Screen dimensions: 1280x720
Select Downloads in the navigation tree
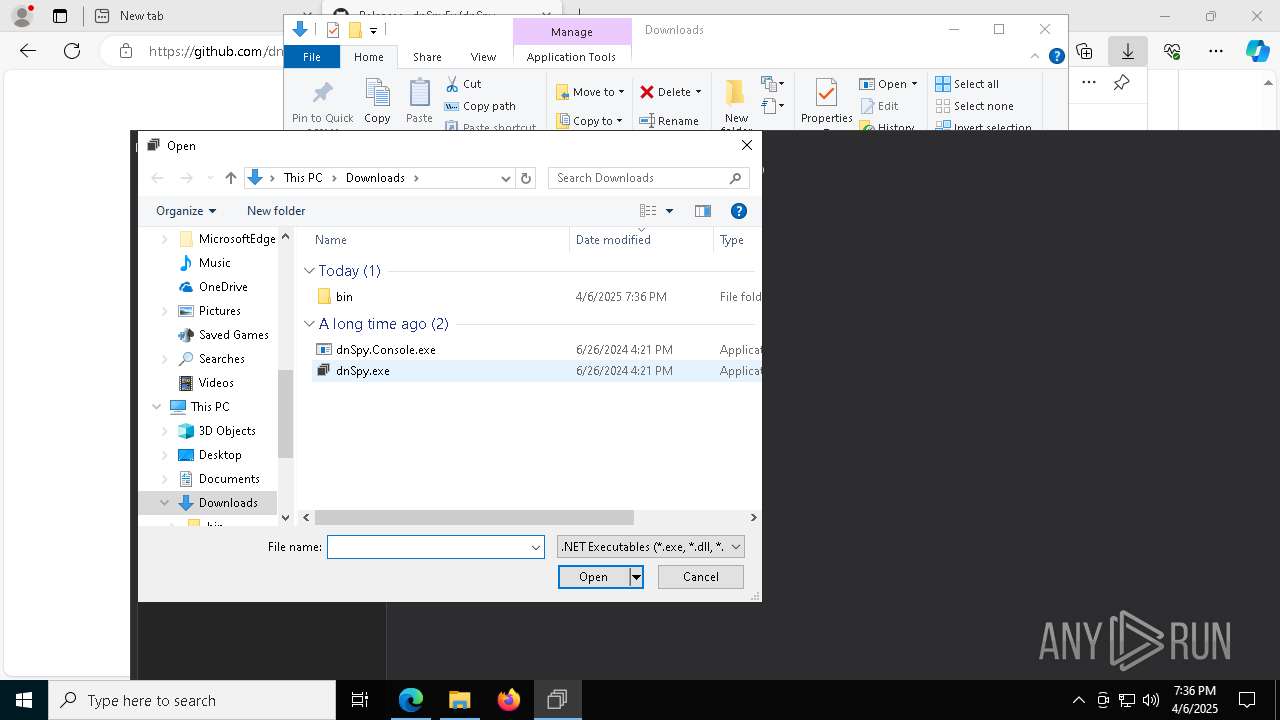(228, 503)
